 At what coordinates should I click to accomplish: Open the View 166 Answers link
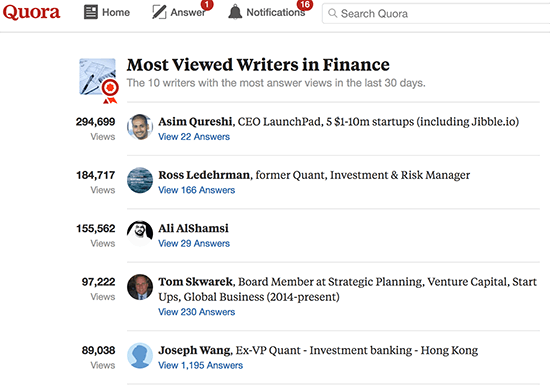(x=196, y=190)
